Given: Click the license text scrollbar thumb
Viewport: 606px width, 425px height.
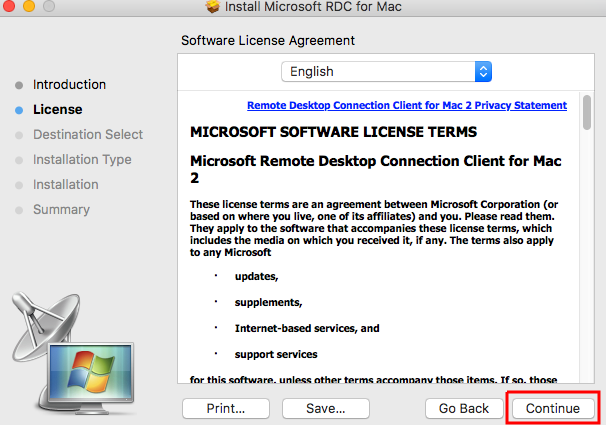Looking at the screenshot, I should 587,112.
